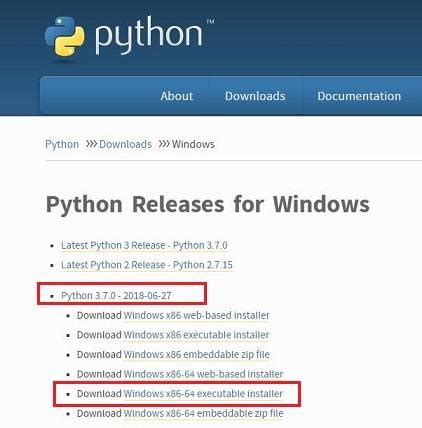
Task: Open the Documentation menu
Action: [359, 96]
